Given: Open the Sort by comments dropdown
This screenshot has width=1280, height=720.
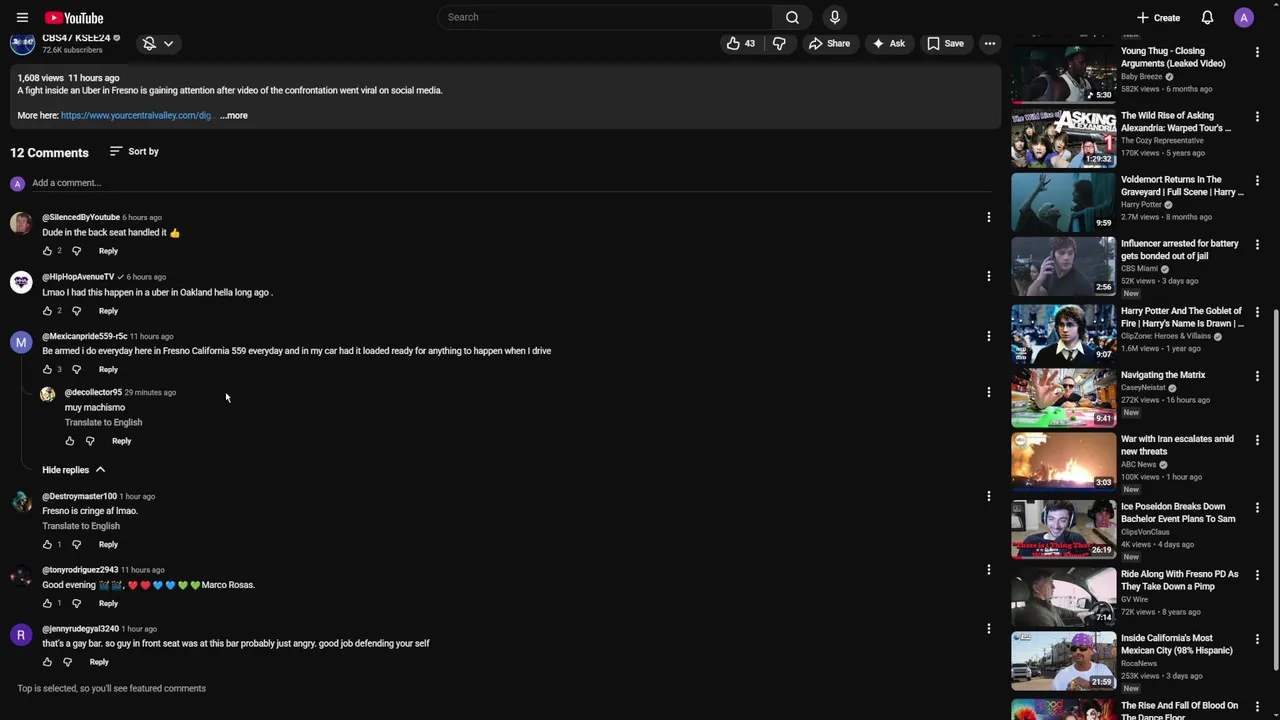Looking at the screenshot, I should [x=134, y=152].
